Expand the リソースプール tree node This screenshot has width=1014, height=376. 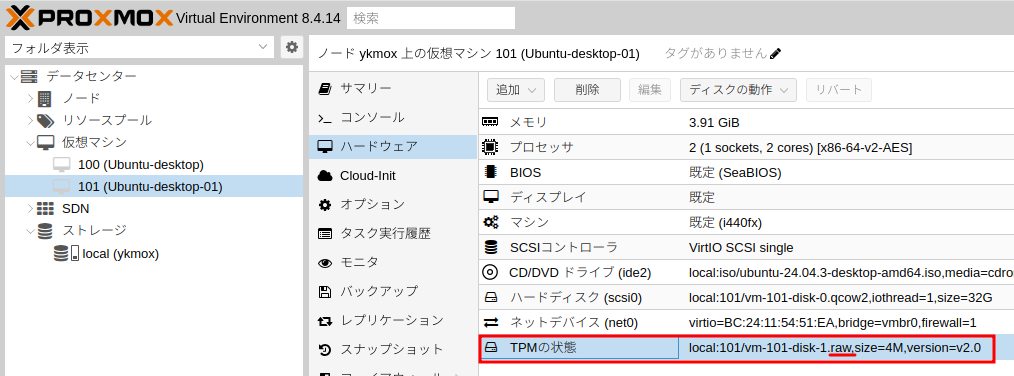point(30,120)
